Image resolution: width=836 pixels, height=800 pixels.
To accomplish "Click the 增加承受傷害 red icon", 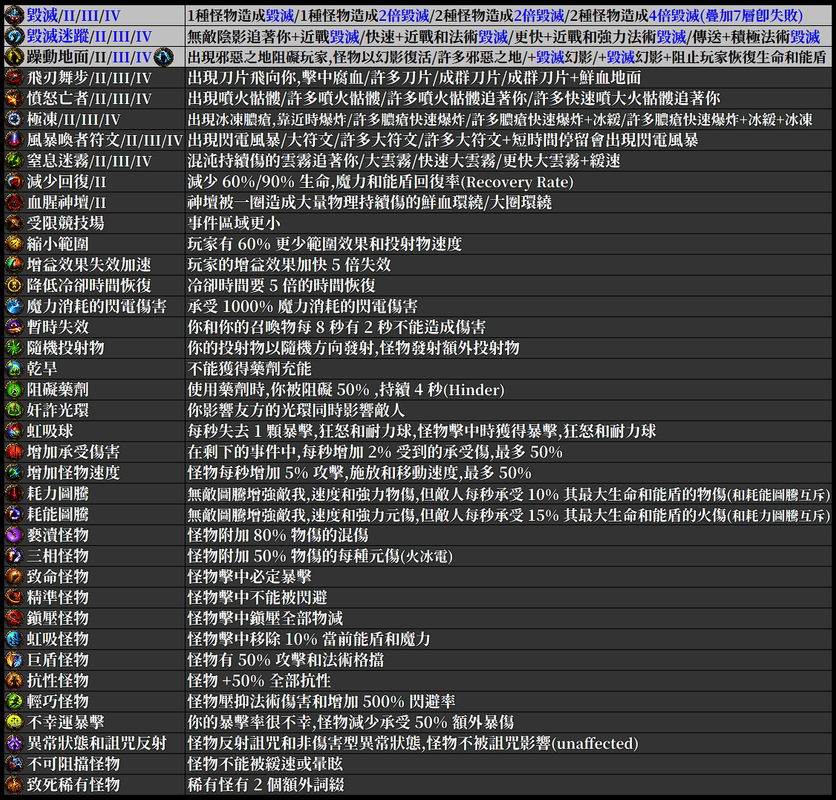I will [x=14, y=452].
